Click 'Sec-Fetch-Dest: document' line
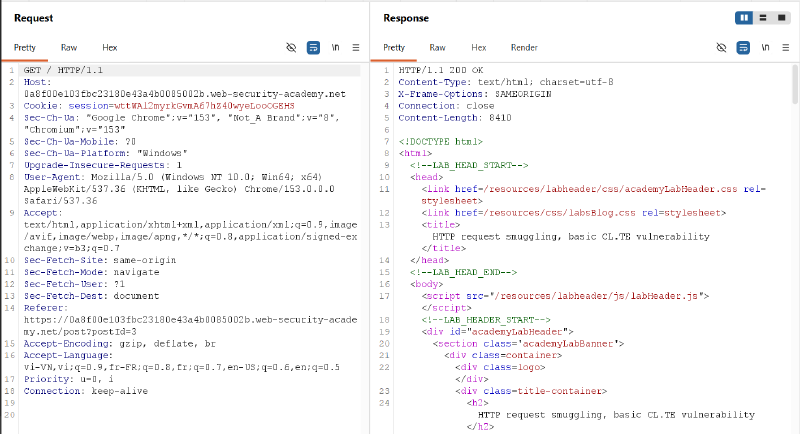The height and width of the screenshot is (434, 800). [x=91, y=296]
